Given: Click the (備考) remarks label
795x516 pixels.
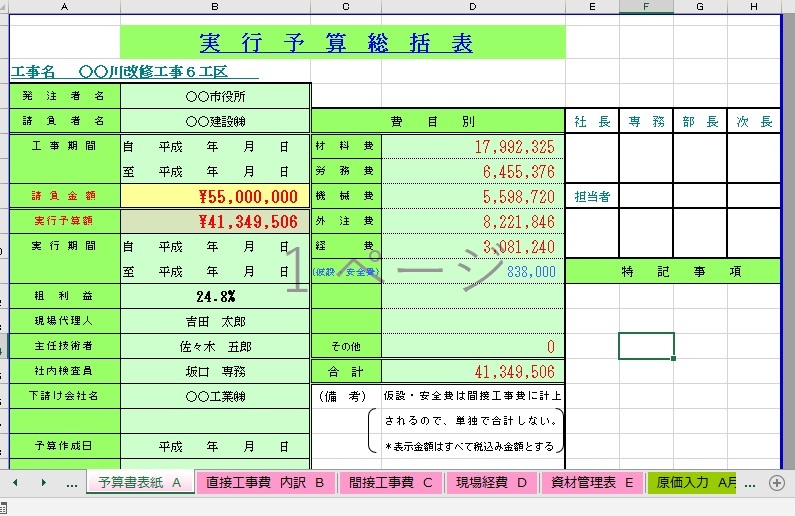Looking at the screenshot, I should tap(342, 396).
